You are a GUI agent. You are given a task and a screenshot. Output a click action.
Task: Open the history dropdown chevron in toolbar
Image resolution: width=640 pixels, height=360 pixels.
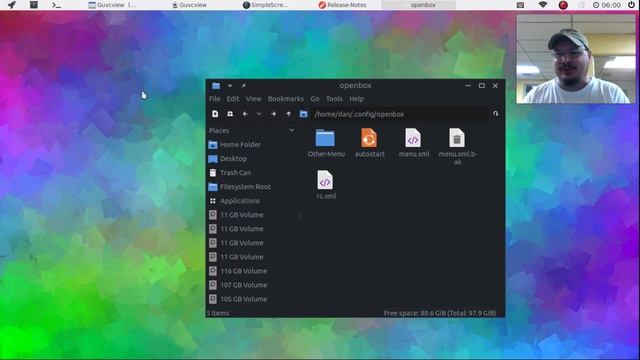(259, 114)
